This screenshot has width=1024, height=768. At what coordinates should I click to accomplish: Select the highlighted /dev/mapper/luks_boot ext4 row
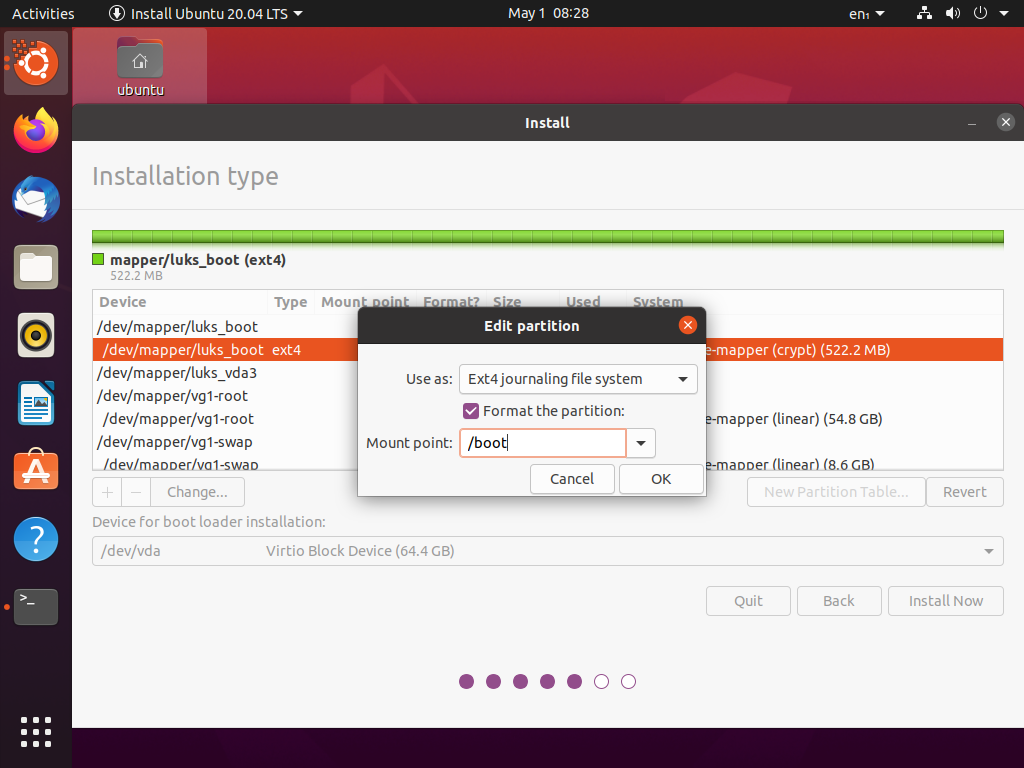[x=547, y=349]
